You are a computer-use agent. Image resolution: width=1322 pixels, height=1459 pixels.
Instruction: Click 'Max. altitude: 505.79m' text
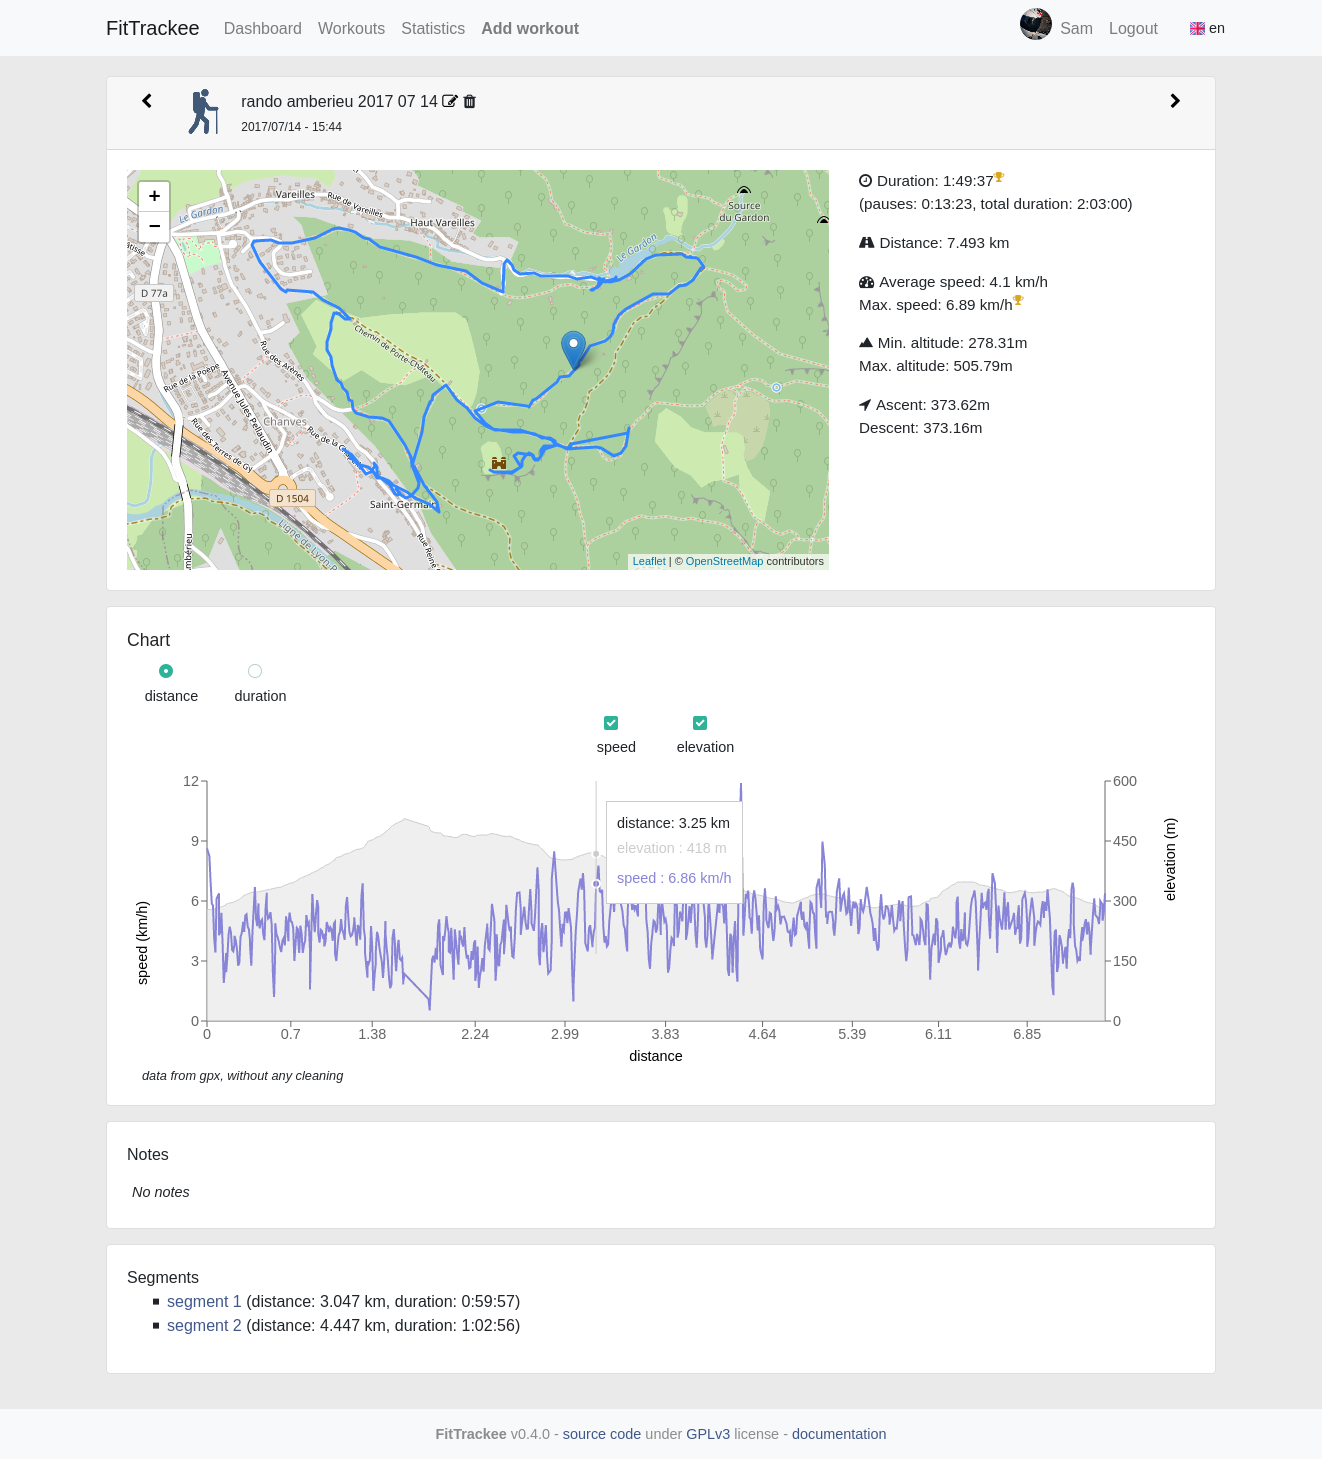936,366
